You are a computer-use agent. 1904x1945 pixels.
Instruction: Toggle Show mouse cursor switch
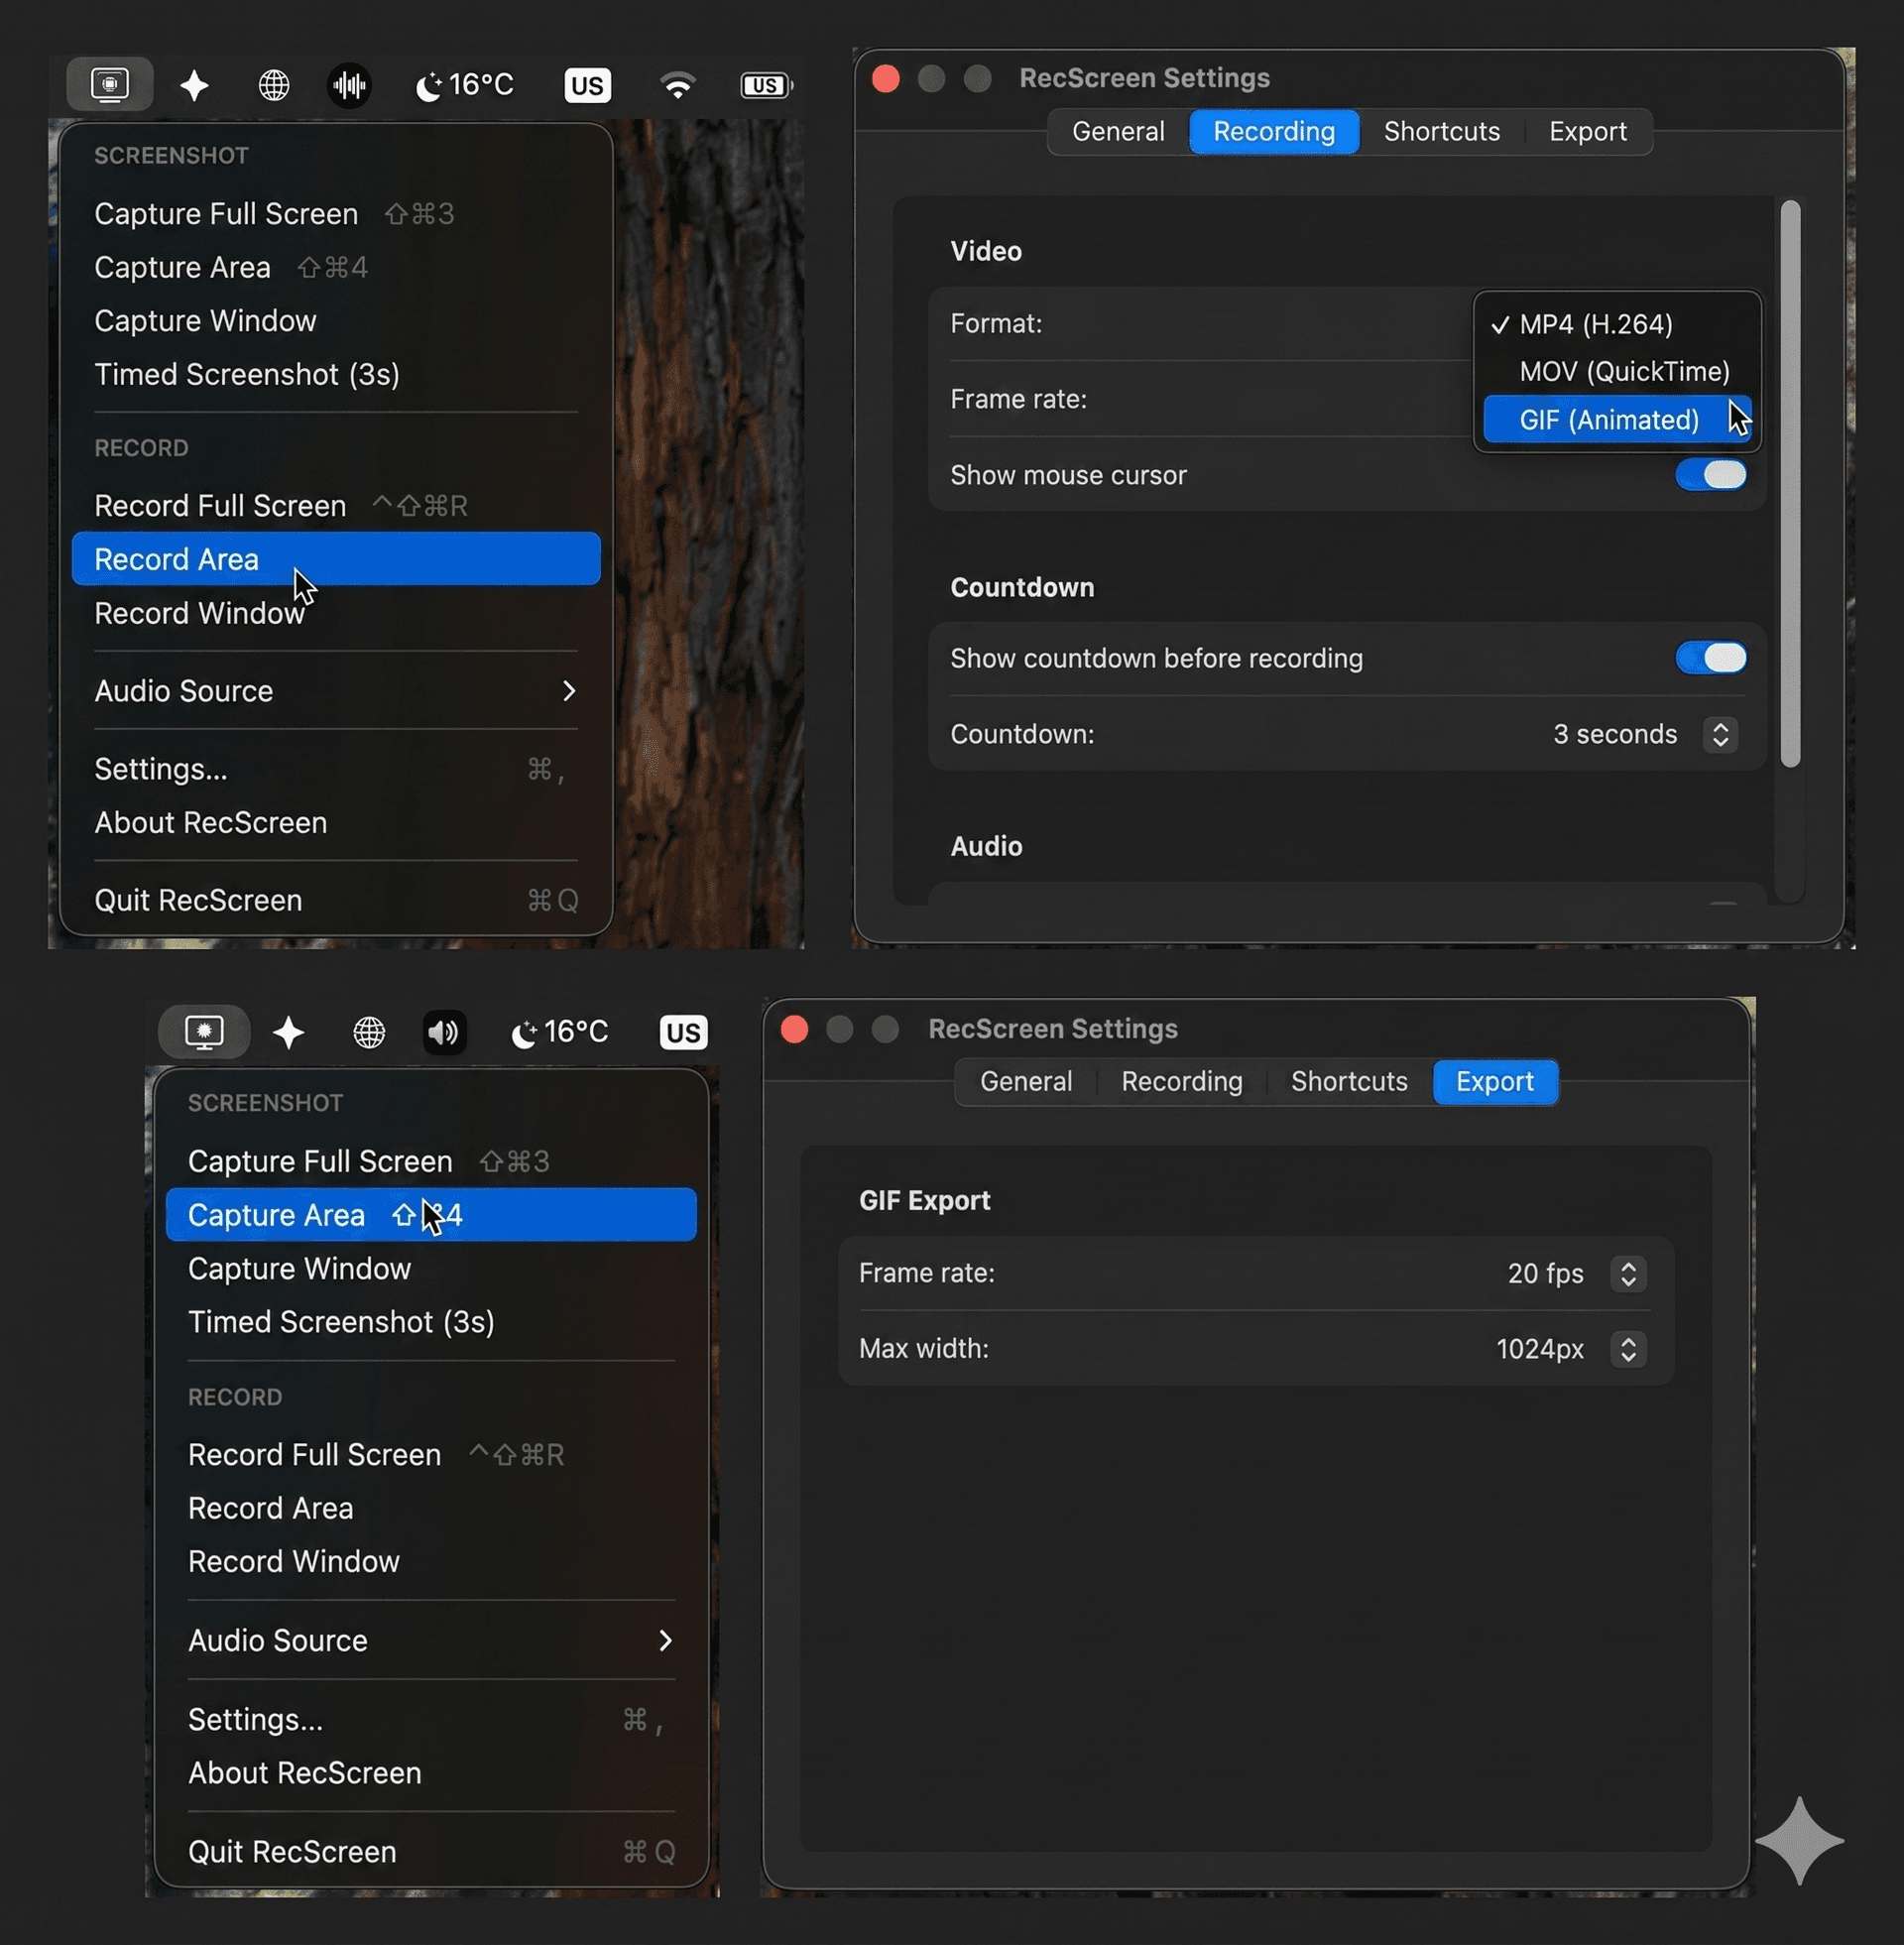[x=1711, y=475]
